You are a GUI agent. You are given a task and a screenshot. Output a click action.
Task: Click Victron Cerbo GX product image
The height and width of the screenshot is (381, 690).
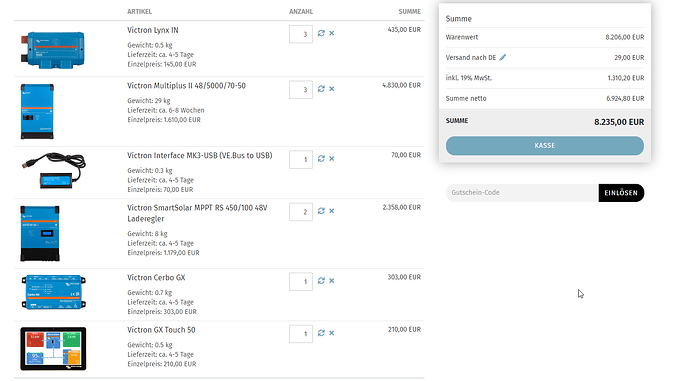pyautogui.click(x=53, y=292)
